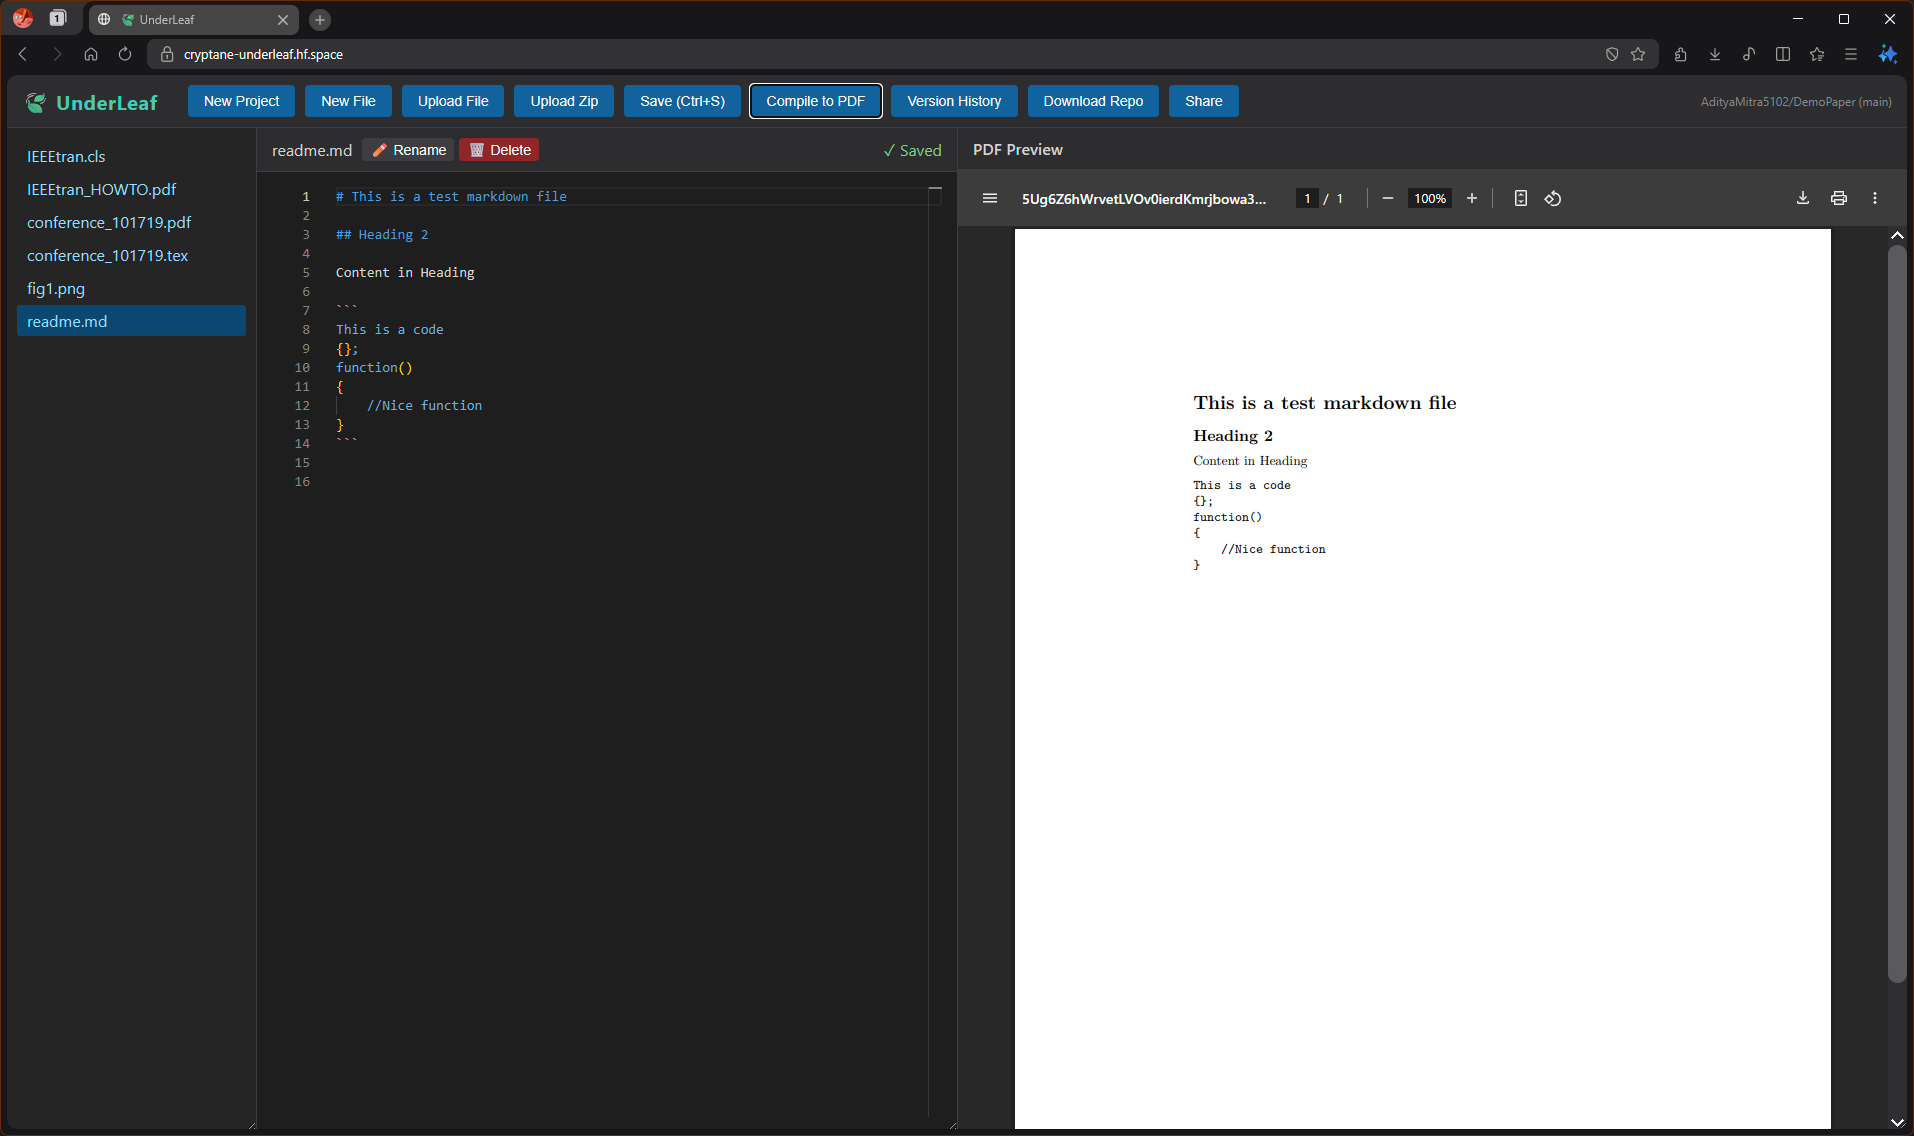Reload the browser page
1914x1136 pixels.
pos(125,54)
